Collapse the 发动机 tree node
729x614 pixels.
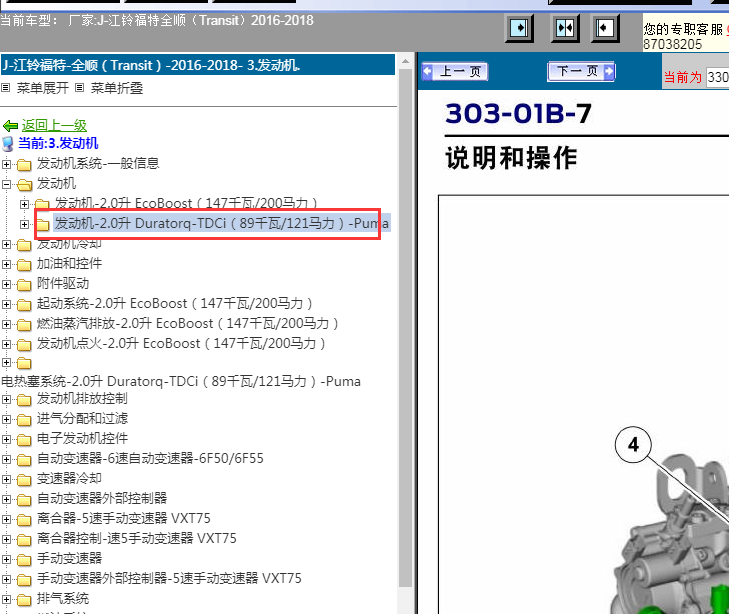(7, 184)
